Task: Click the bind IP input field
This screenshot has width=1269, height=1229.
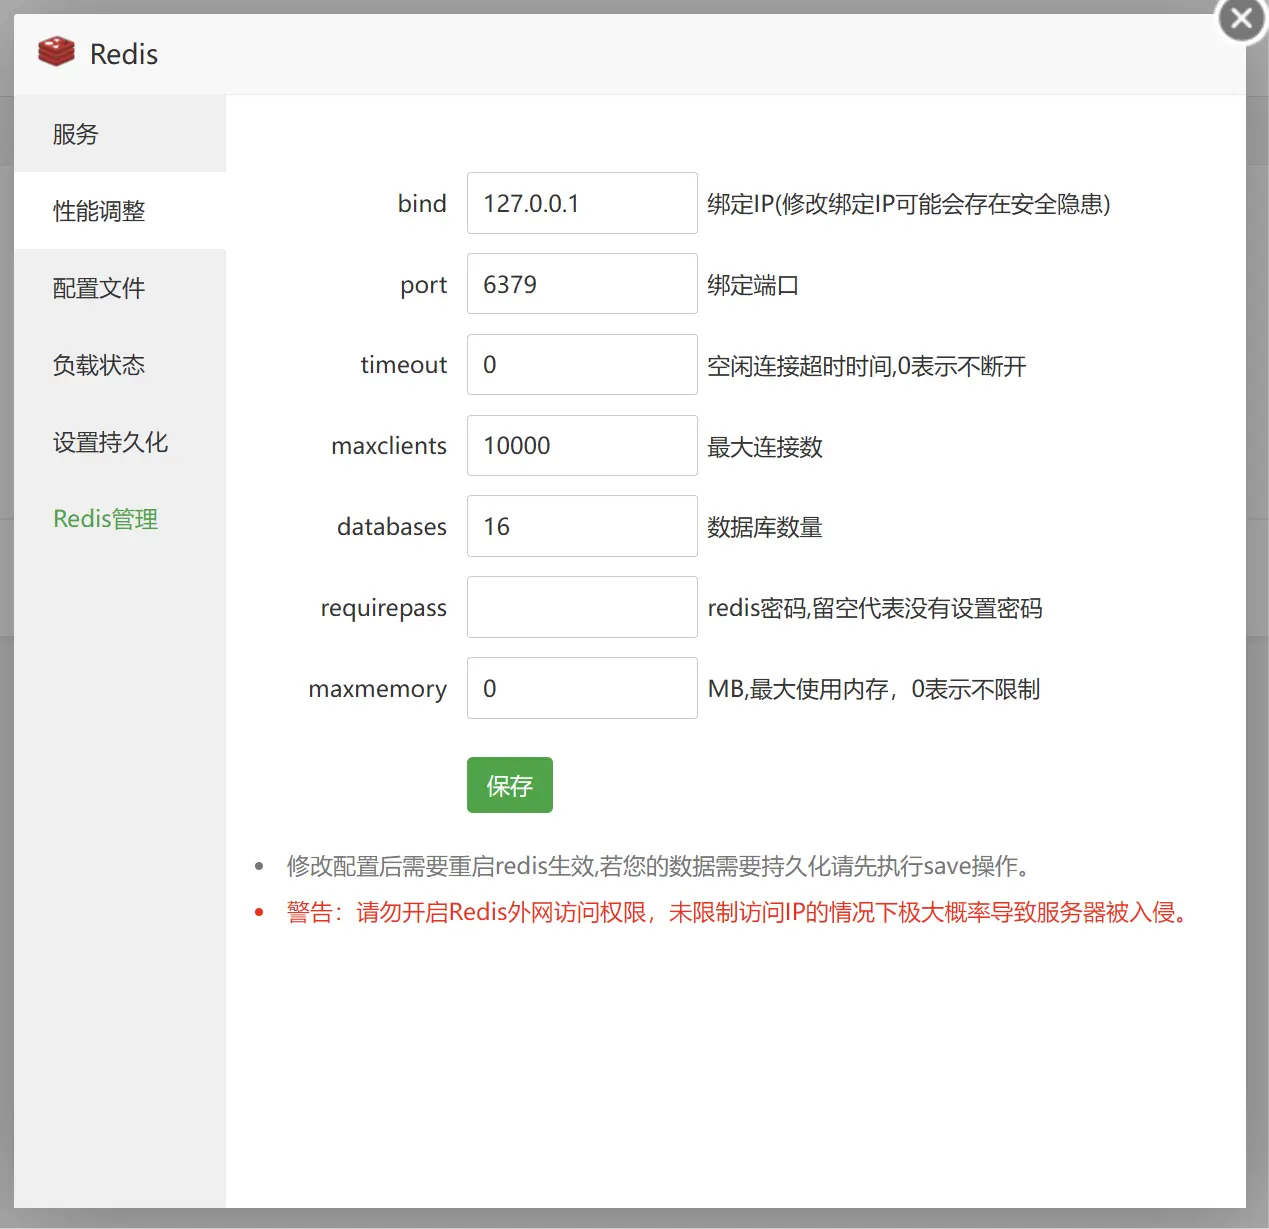Action: coord(582,203)
